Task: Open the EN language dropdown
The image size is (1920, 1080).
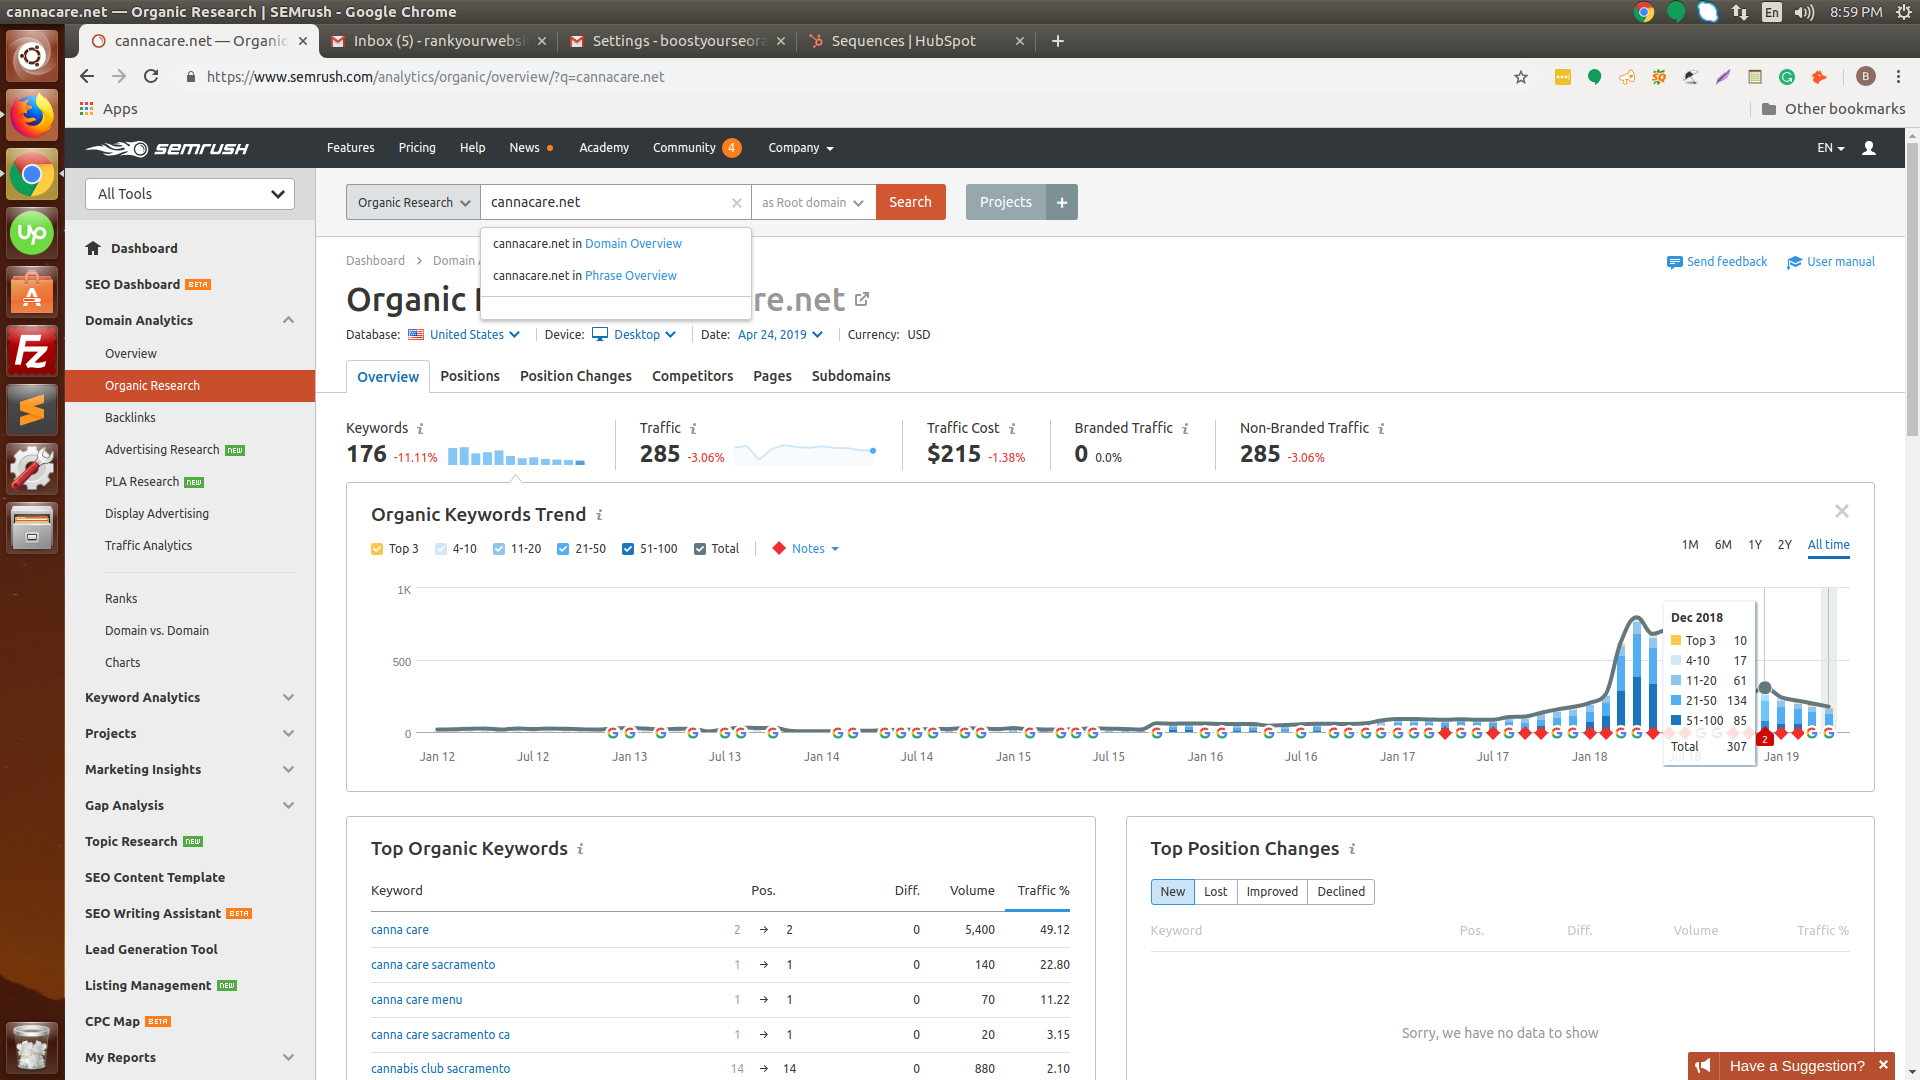Action: pos(1830,148)
